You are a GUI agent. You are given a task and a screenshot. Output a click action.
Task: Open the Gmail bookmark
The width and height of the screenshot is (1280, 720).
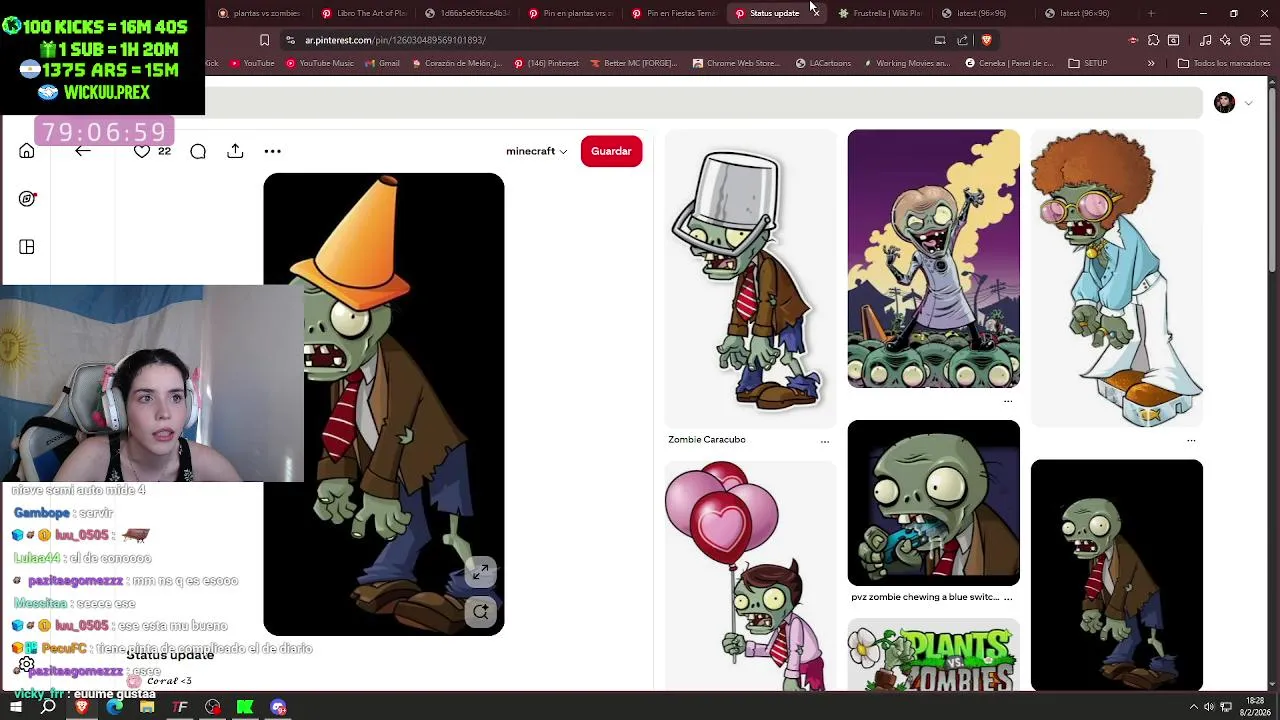(x=382, y=63)
